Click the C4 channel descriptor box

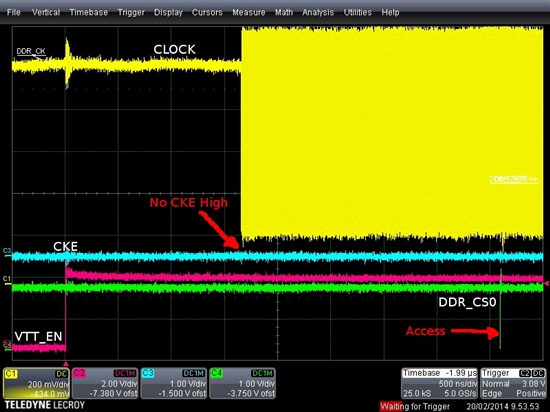point(242,383)
